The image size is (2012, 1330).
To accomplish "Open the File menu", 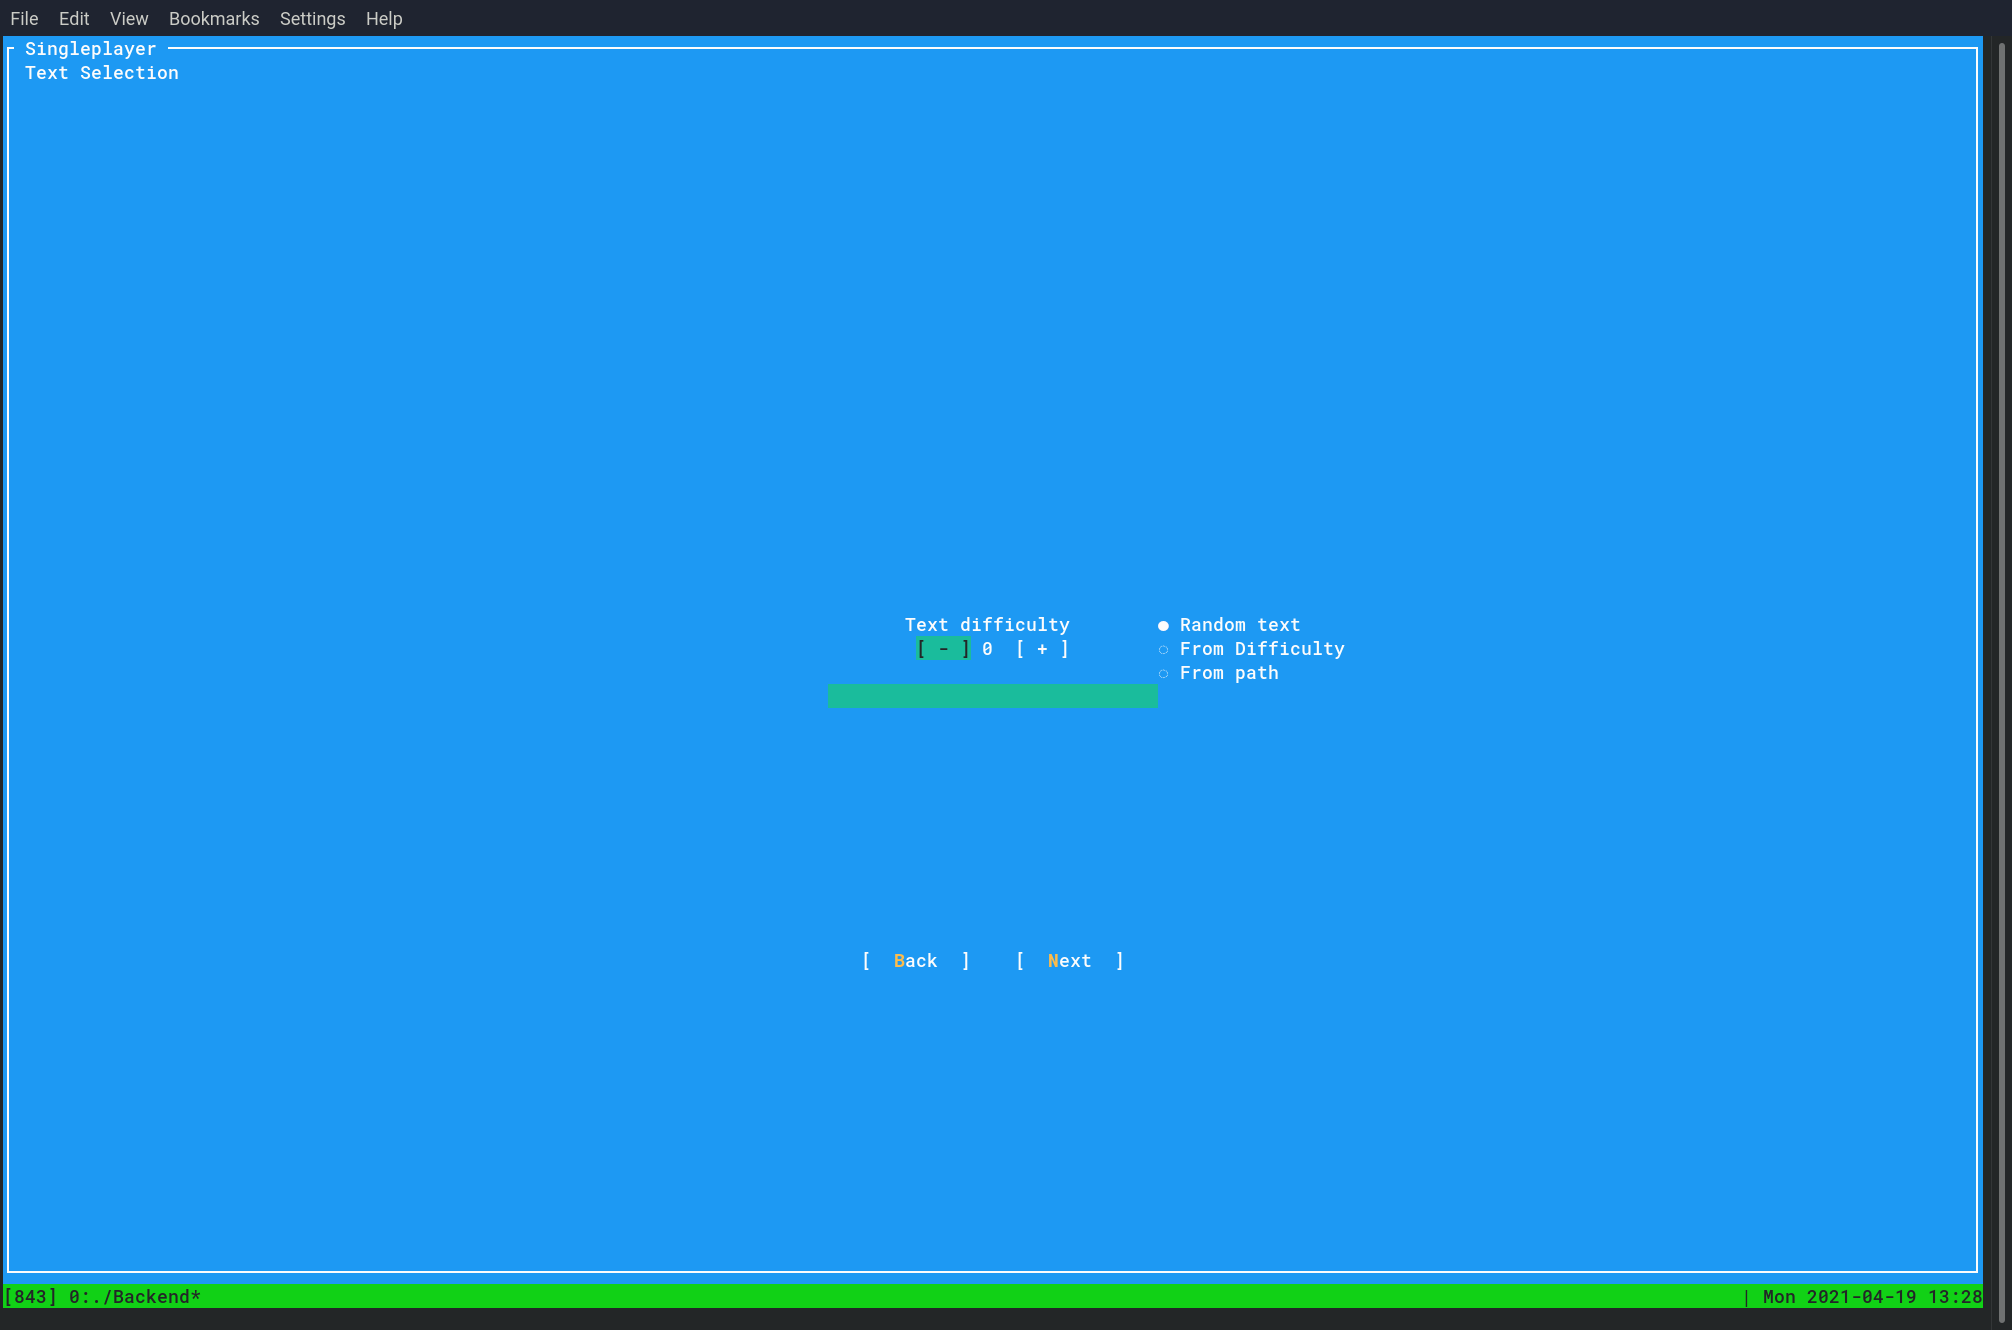I will [24, 19].
